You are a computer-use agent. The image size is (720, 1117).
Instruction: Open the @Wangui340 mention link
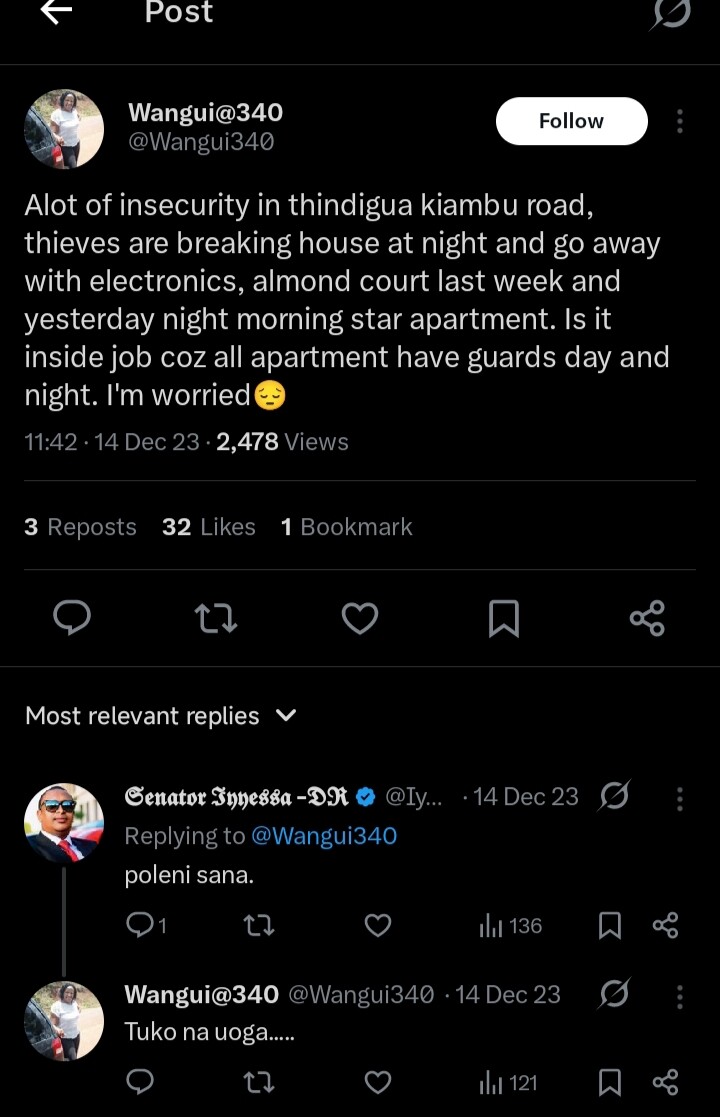(323, 836)
